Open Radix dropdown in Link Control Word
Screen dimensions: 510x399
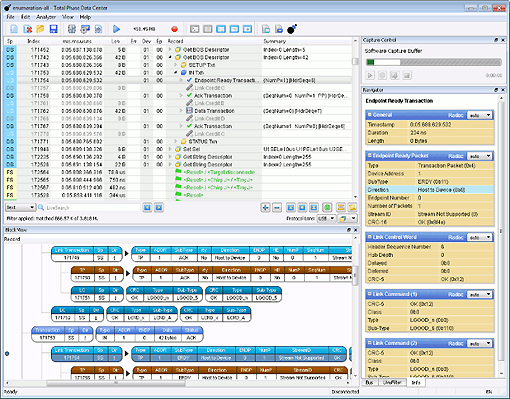click(480, 237)
